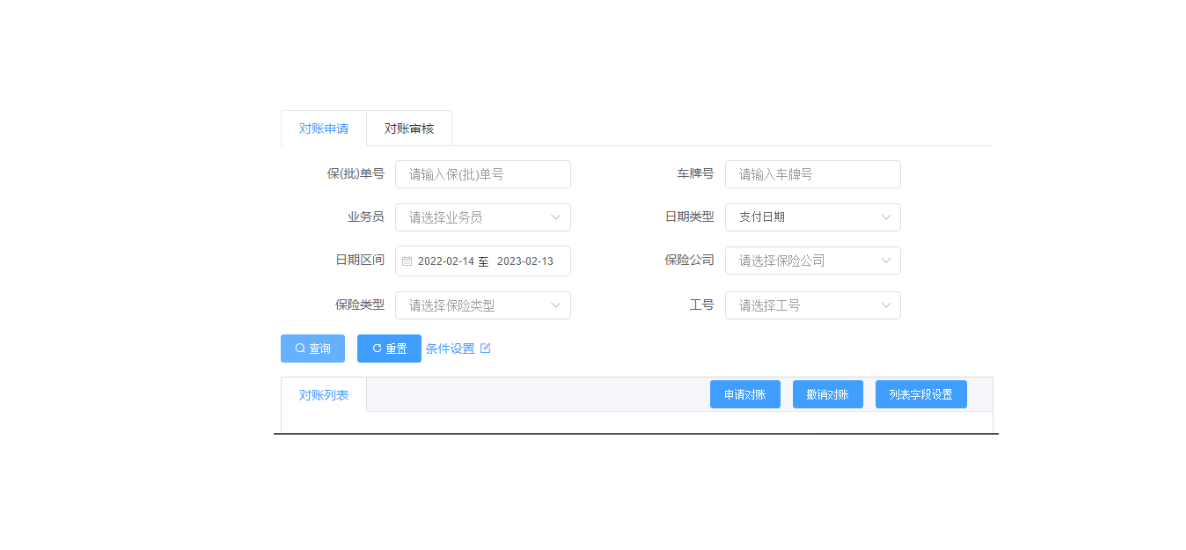Click the chevron arrow in 工号 field

click(886, 306)
